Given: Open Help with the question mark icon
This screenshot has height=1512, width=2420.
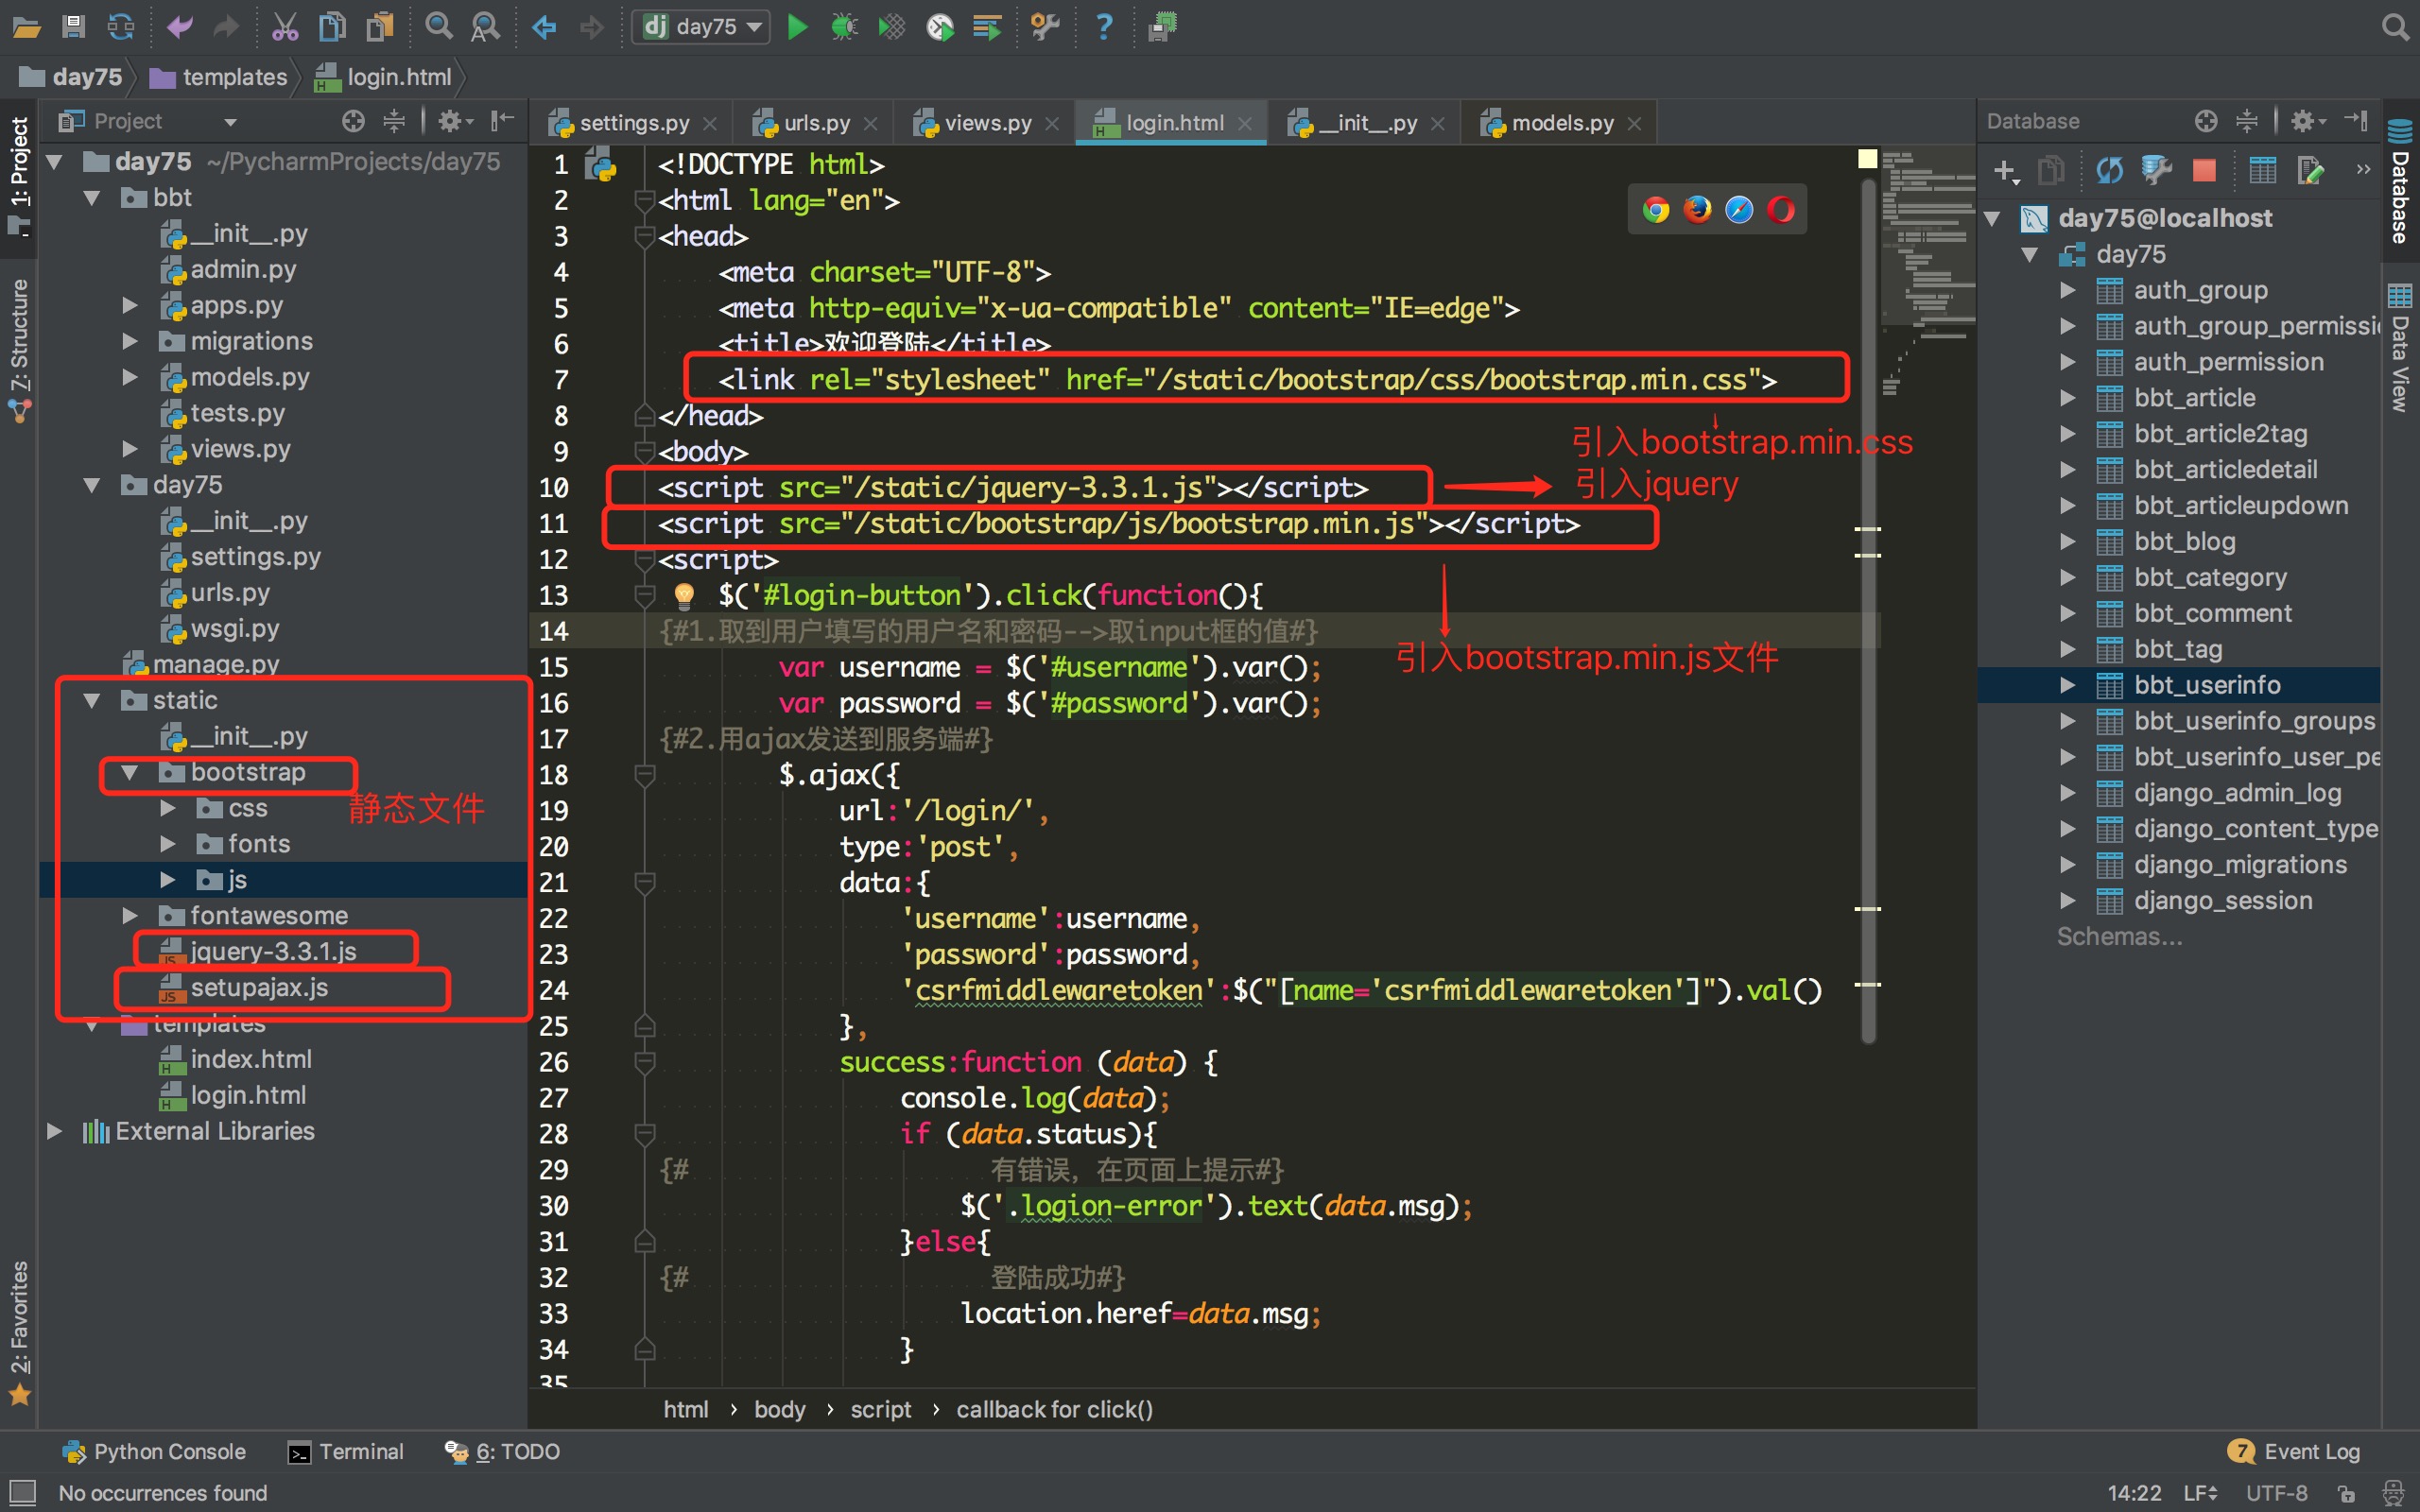Looking at the screenshot, I should [x=1104, y=26].
